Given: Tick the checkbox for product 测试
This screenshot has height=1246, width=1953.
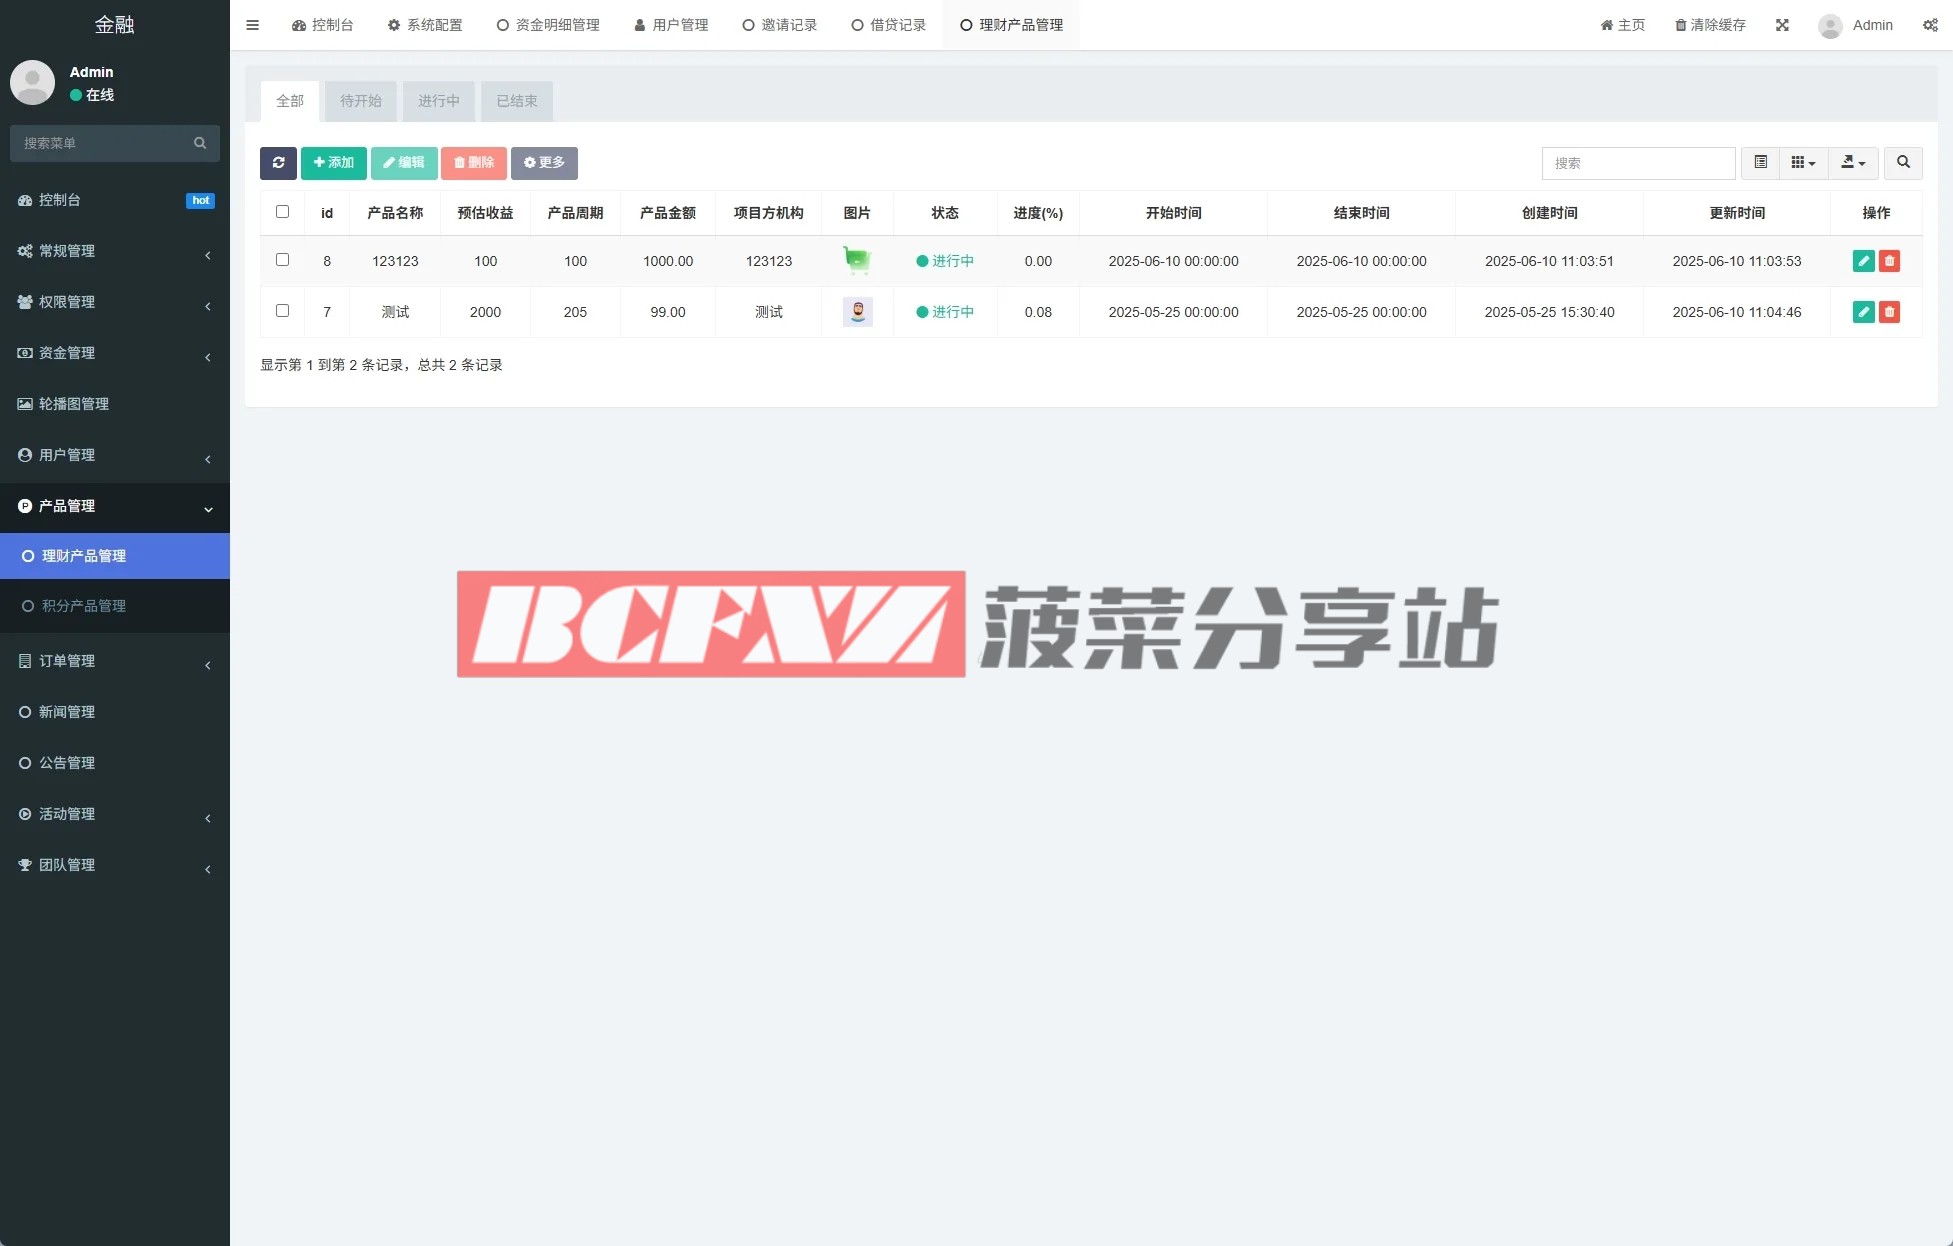Looking at the screenshot, I should click(282, 311).
